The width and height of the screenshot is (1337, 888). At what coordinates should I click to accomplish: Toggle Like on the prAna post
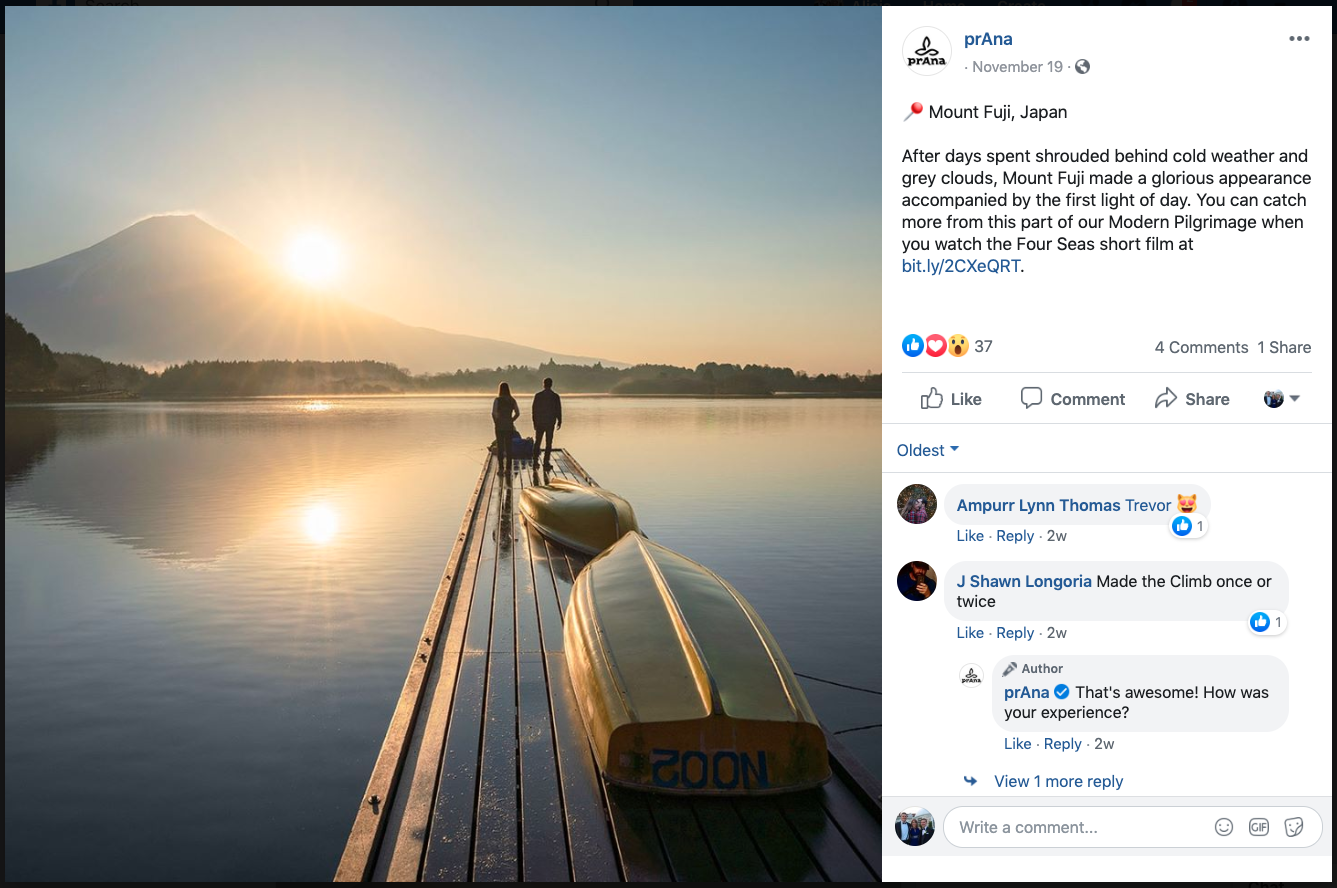950,398
